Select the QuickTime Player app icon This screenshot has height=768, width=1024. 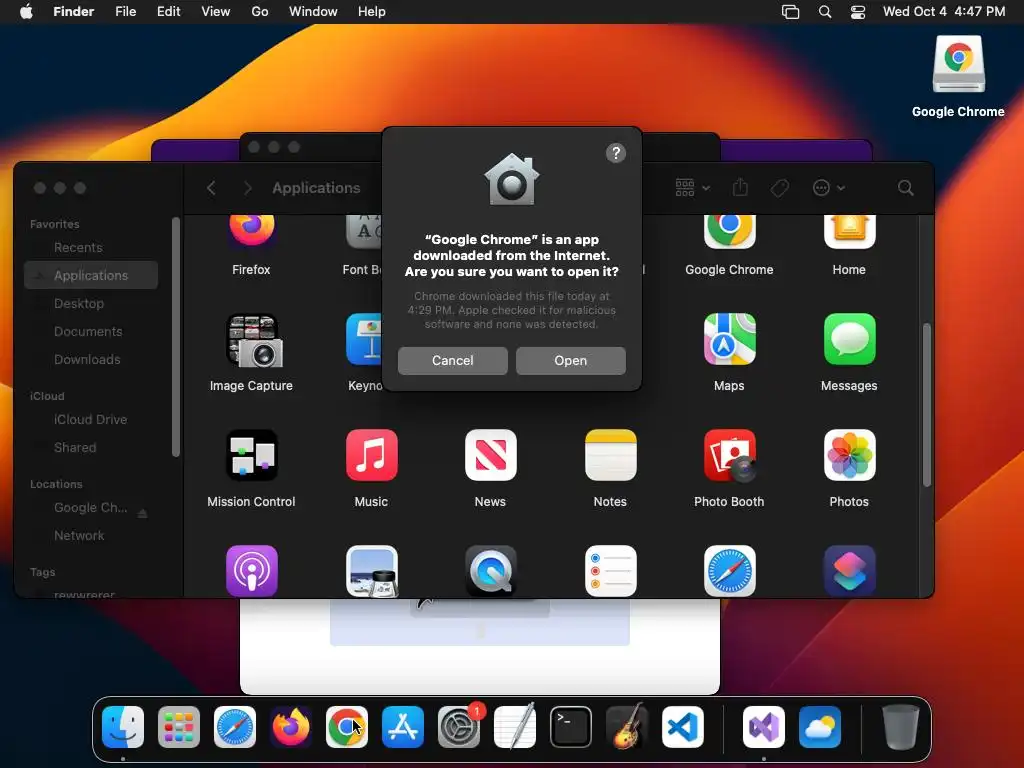coord(490,571)
